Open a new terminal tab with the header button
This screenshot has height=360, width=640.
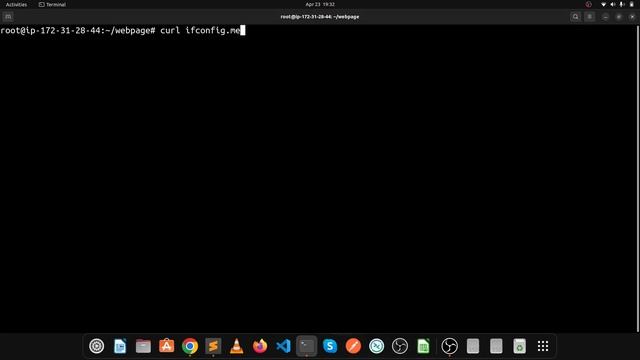(8, 17)
